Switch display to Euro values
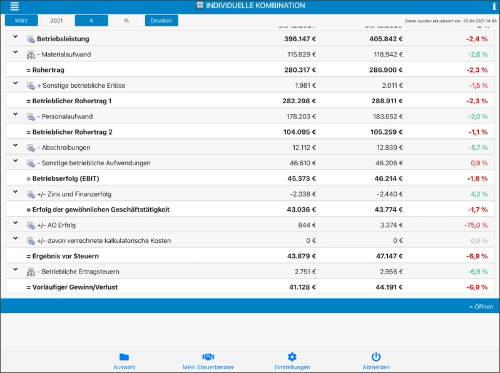This screenshot has width=500, height=373. 91,21
